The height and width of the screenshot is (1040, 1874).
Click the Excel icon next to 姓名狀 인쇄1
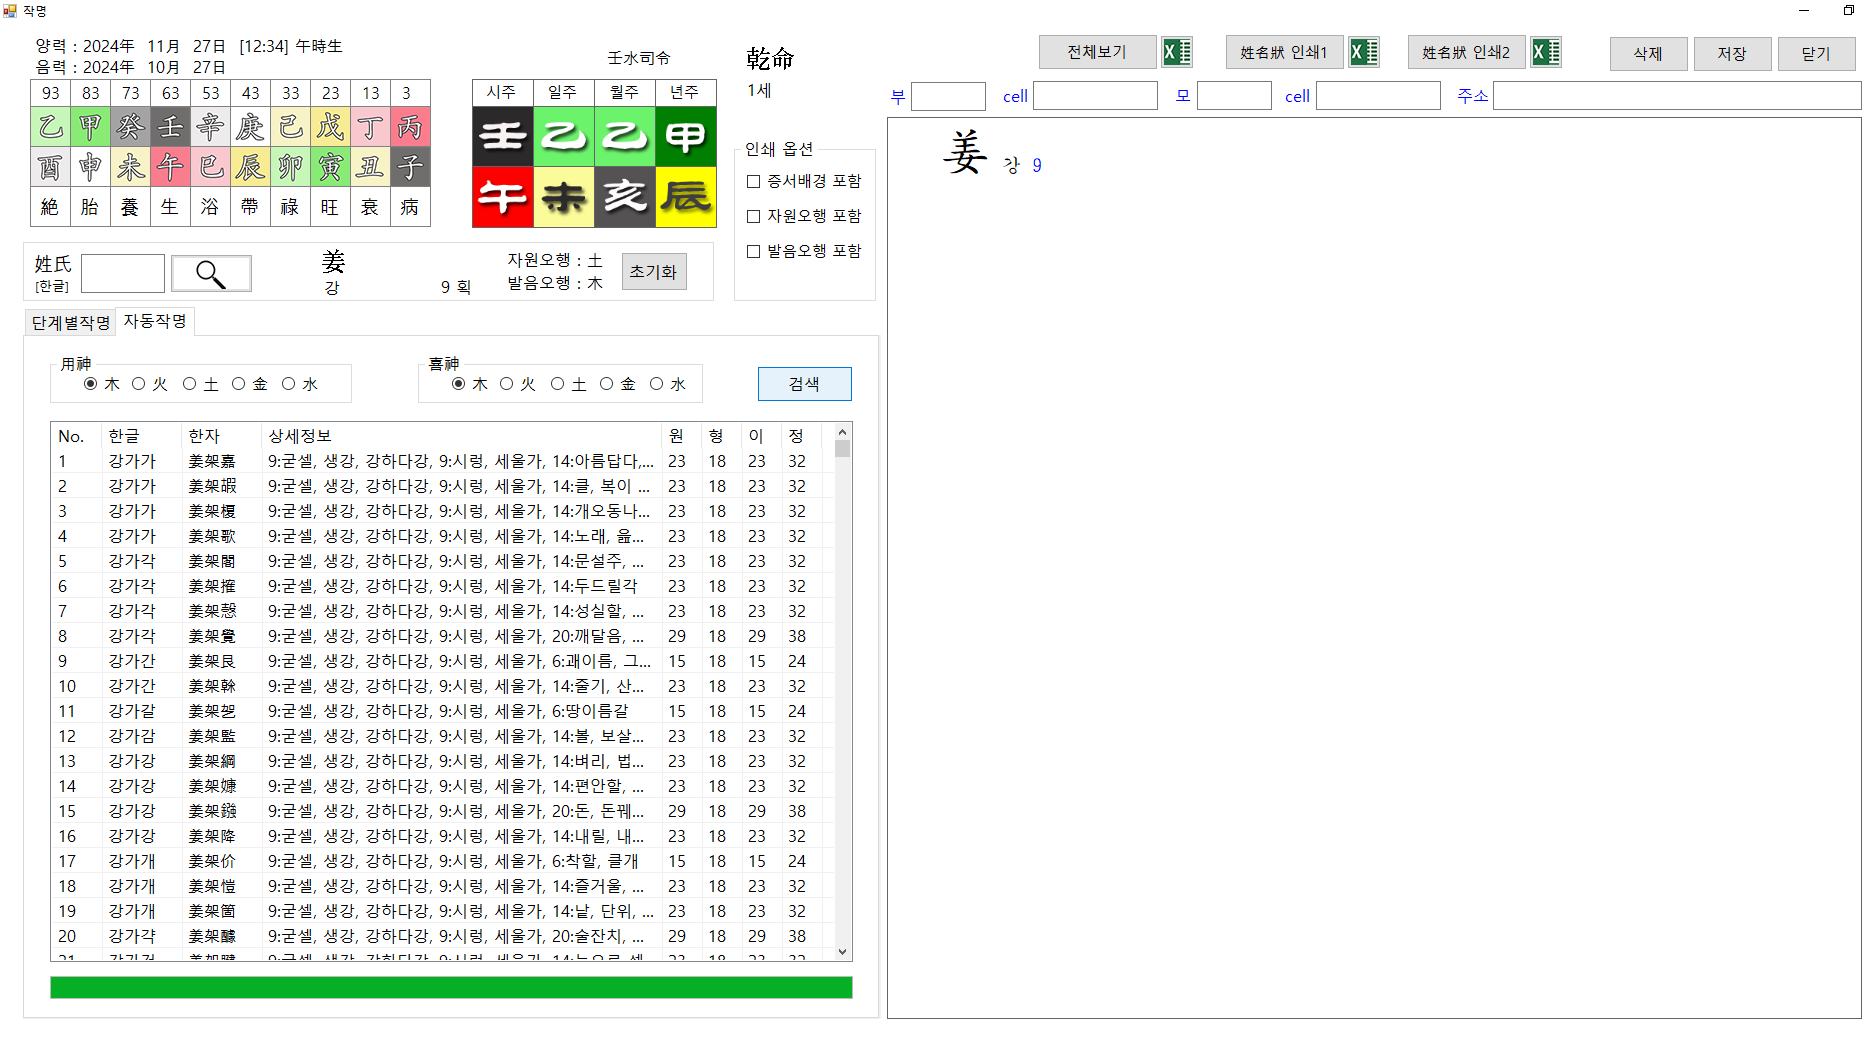coord(1364,52)
